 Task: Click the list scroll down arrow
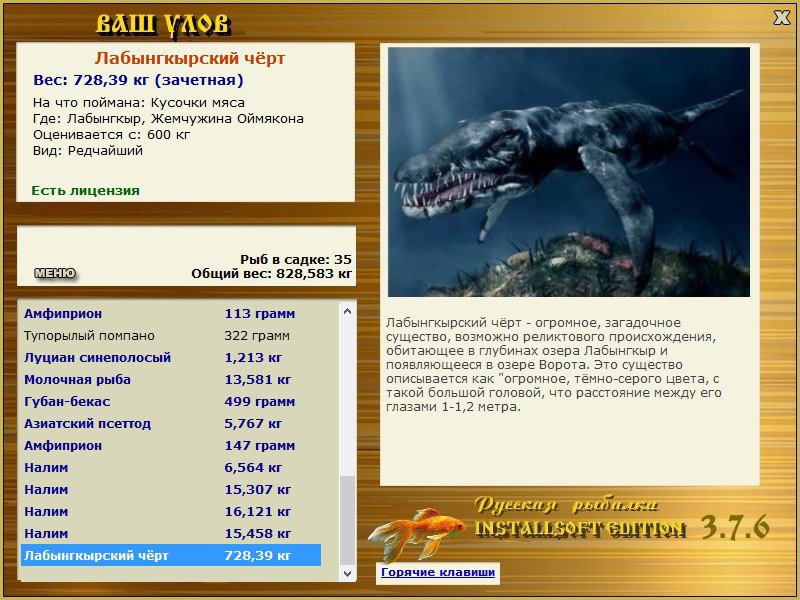(x=347, y=573)
